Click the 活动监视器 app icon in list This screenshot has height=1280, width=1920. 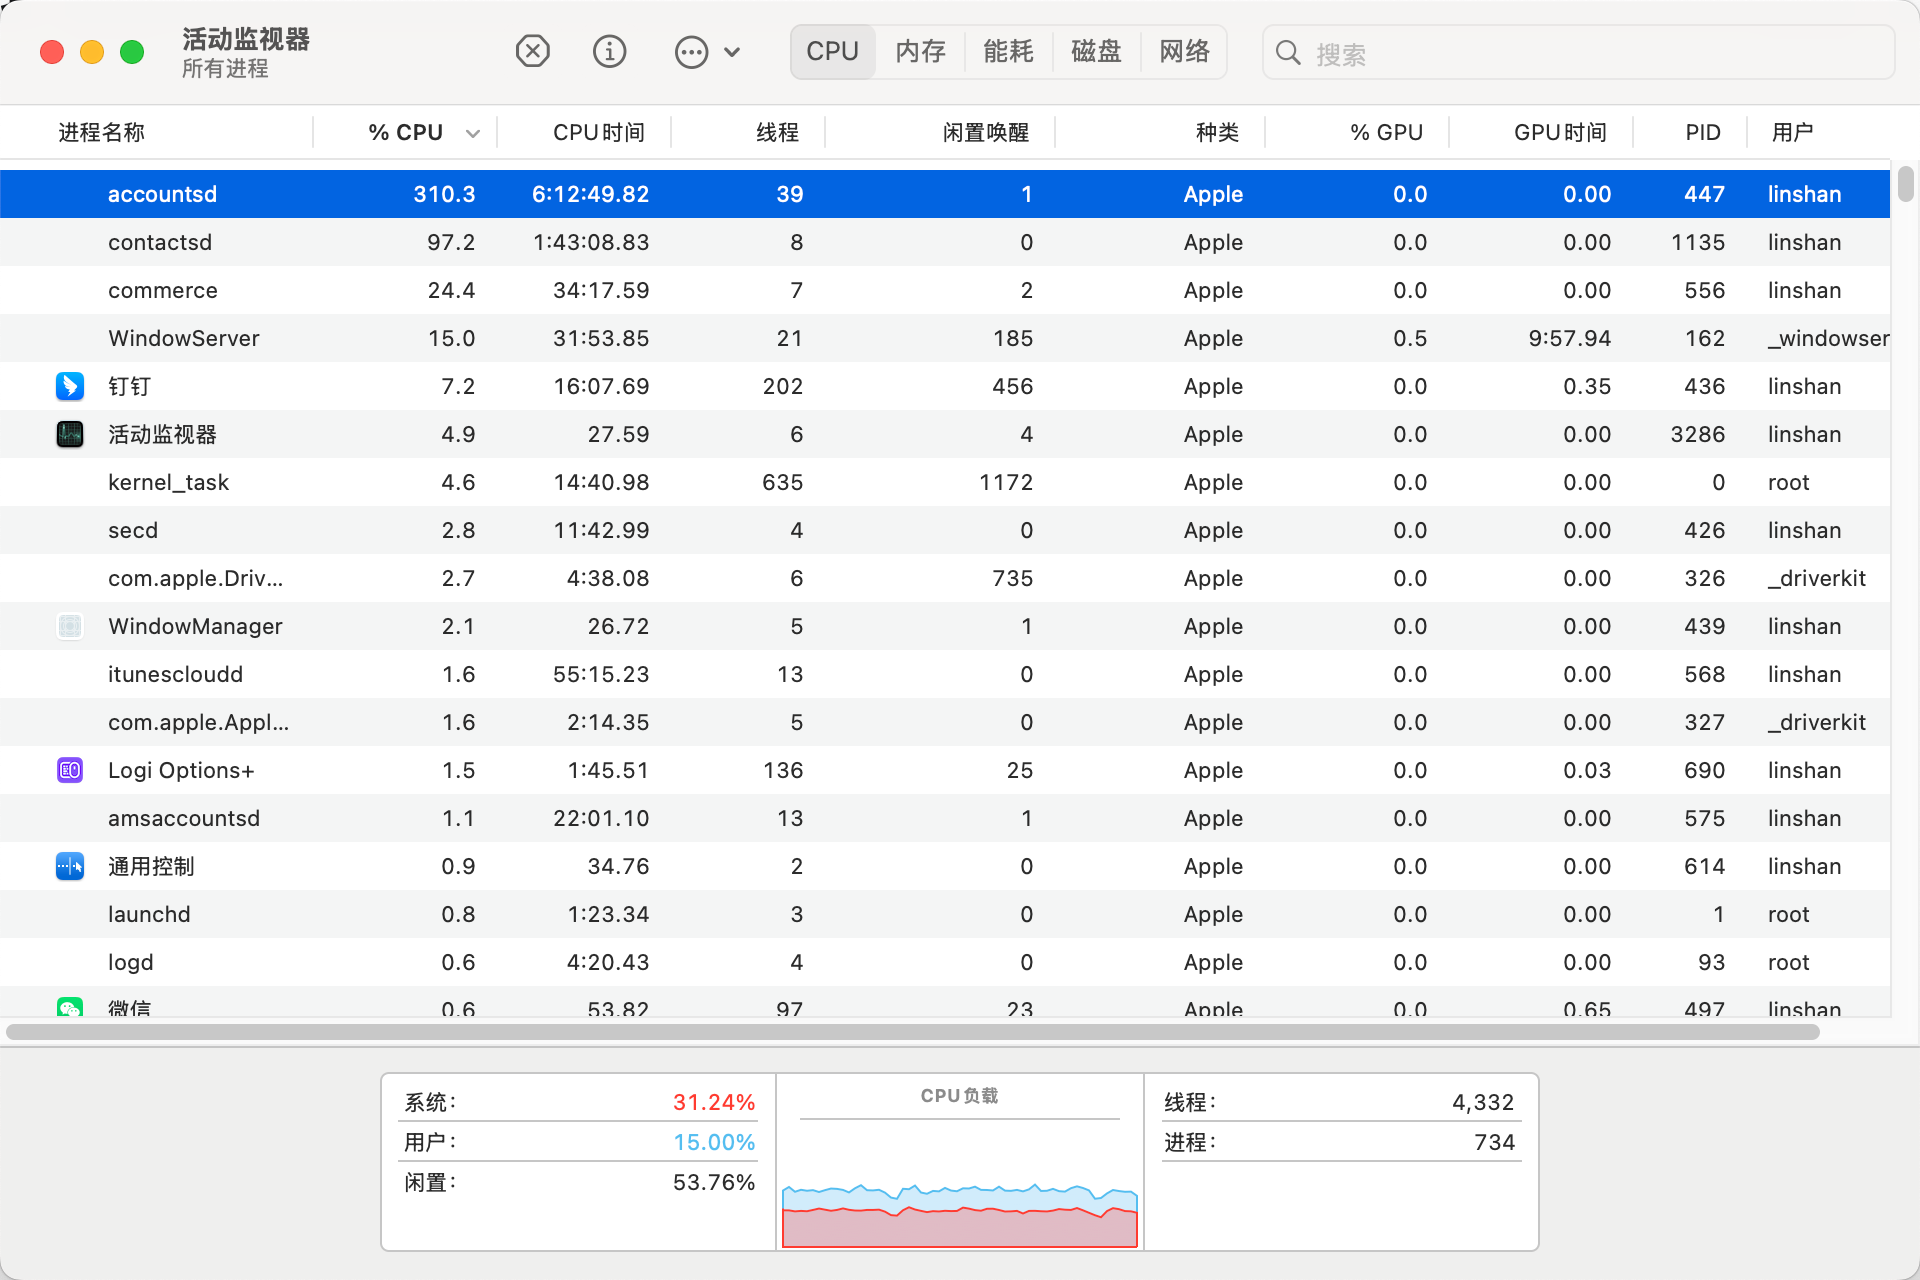(x=70, y=434)
